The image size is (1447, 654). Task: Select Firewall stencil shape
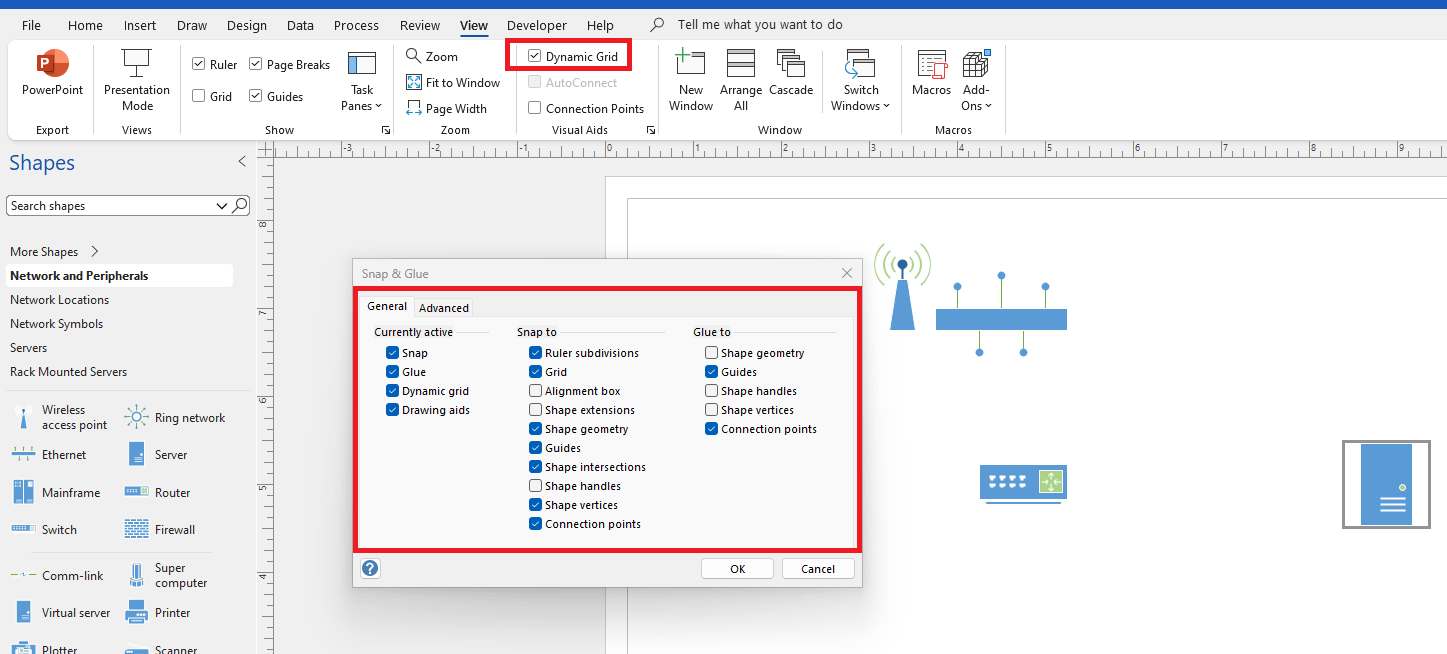pyautogui.click(x=160, y=530)
